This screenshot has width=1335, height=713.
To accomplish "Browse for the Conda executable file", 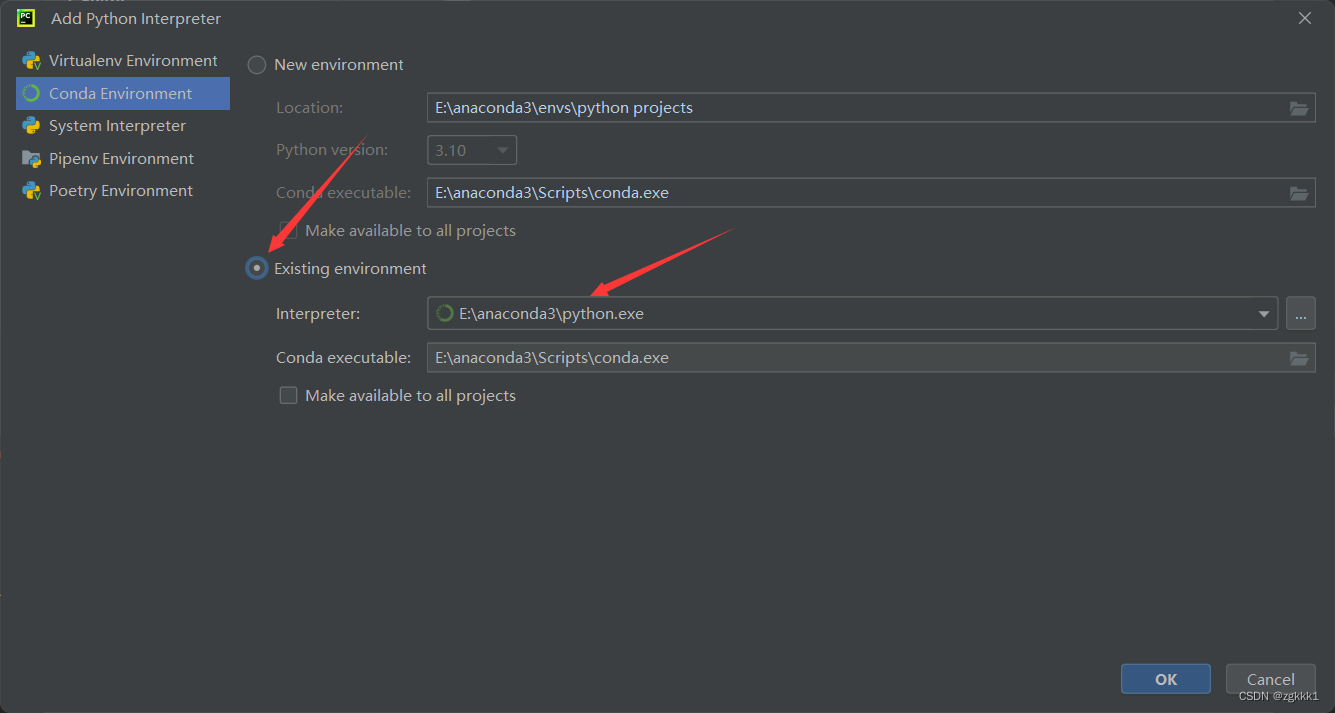I will (x=1299, y=357).
